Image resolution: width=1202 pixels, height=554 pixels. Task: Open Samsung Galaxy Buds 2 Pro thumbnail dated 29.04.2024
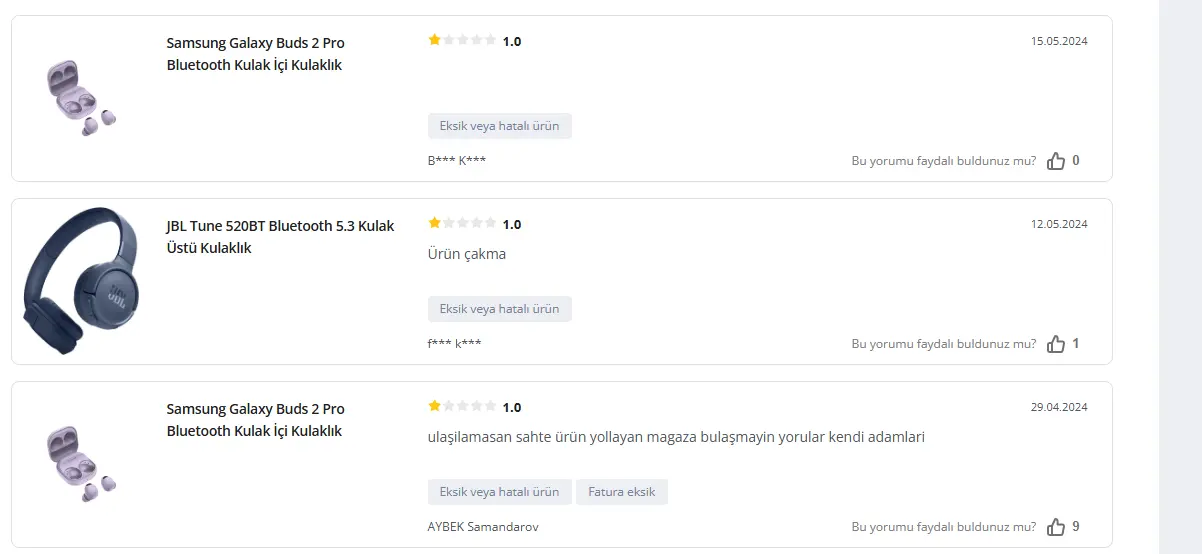pyautogui.click(x=80, y=464)
